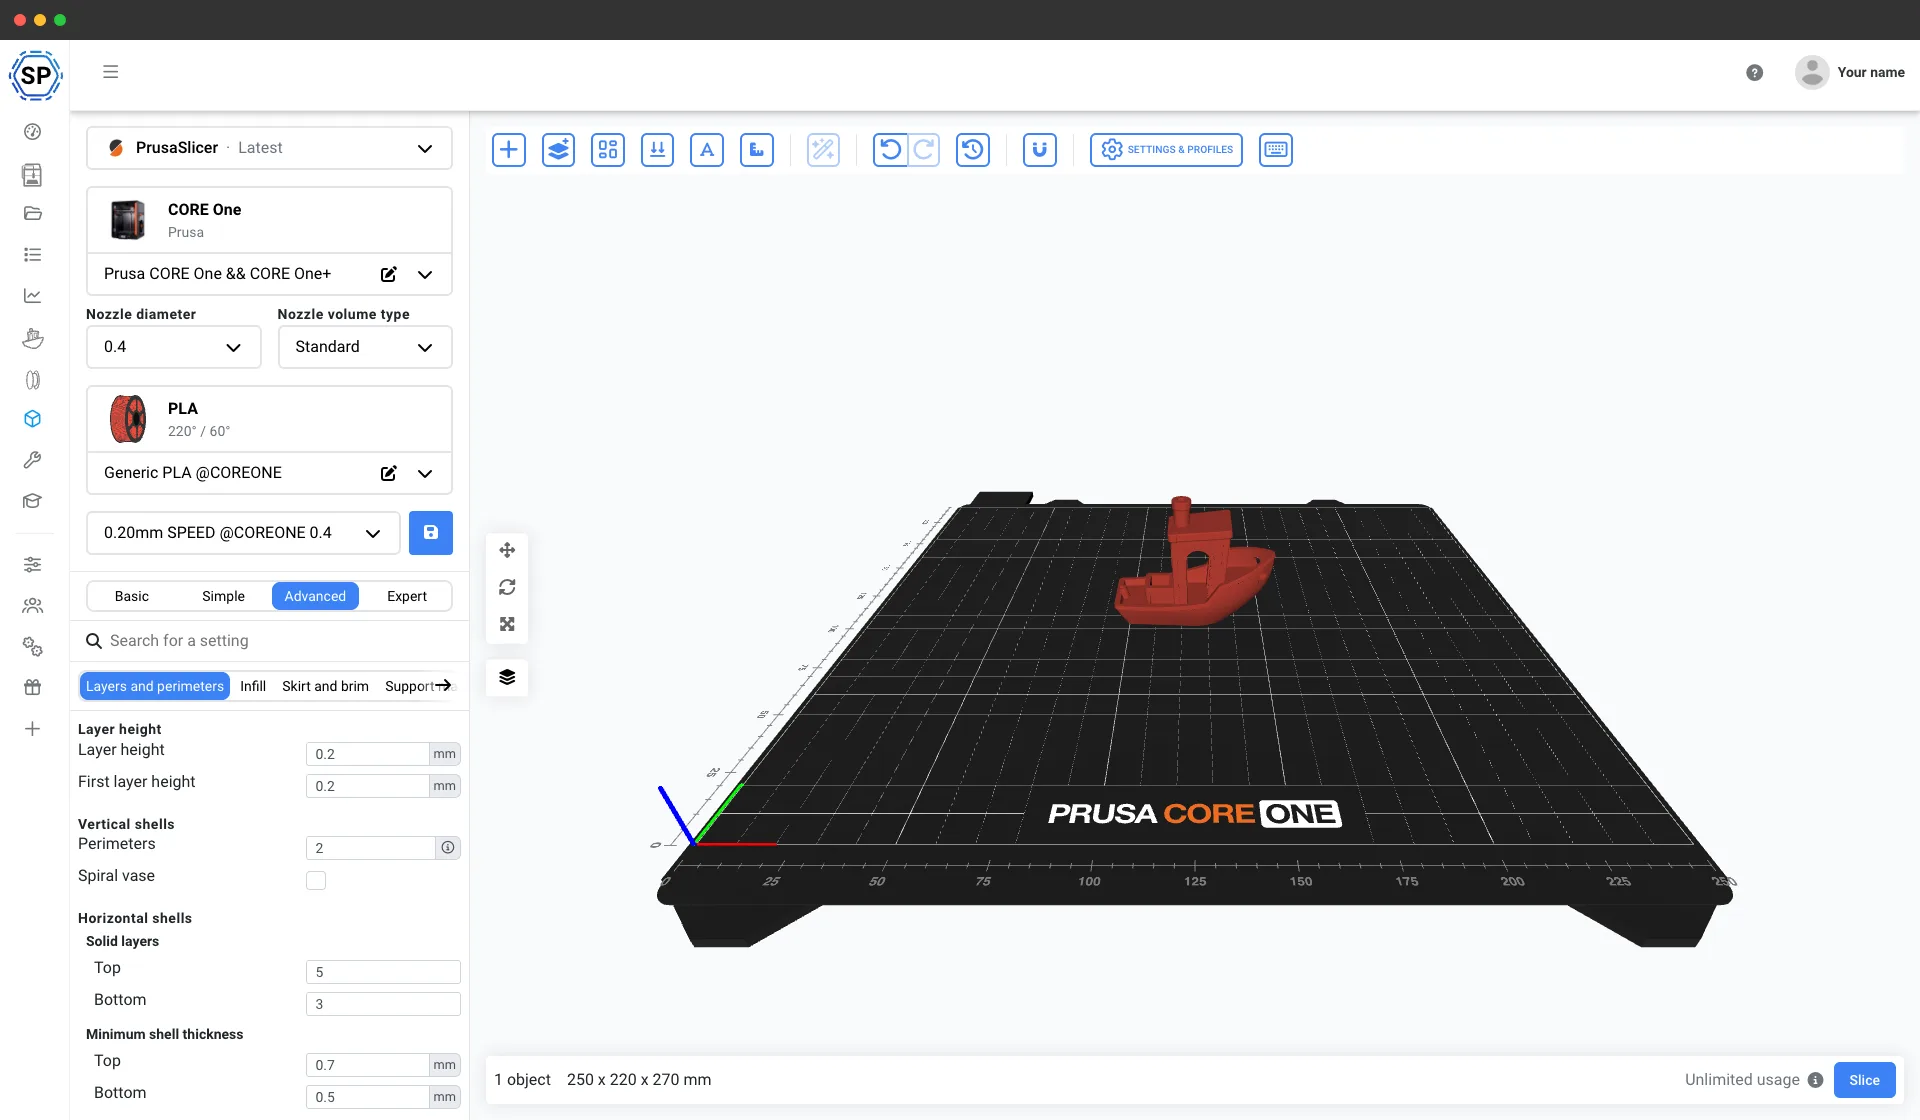This screenshot has width=1920, height=1120.
Task: Add new item with sidebar plus
Action: [32, 729]
